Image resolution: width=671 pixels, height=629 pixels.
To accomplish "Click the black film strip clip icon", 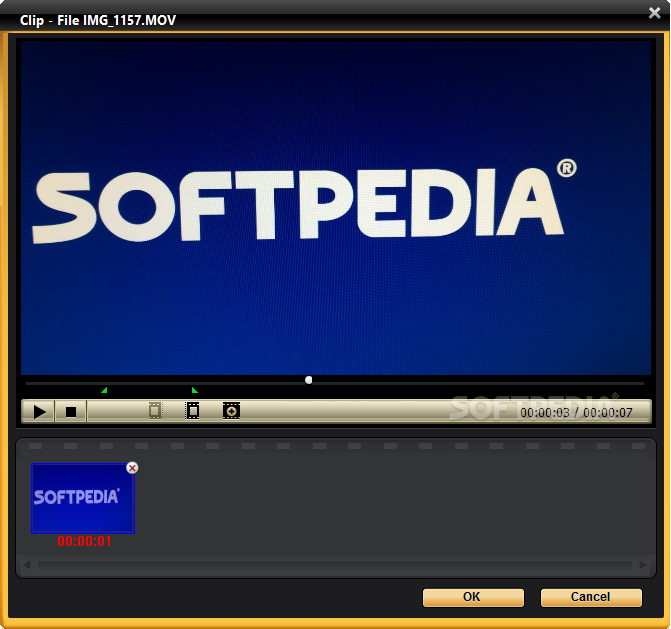I will 193,411.
